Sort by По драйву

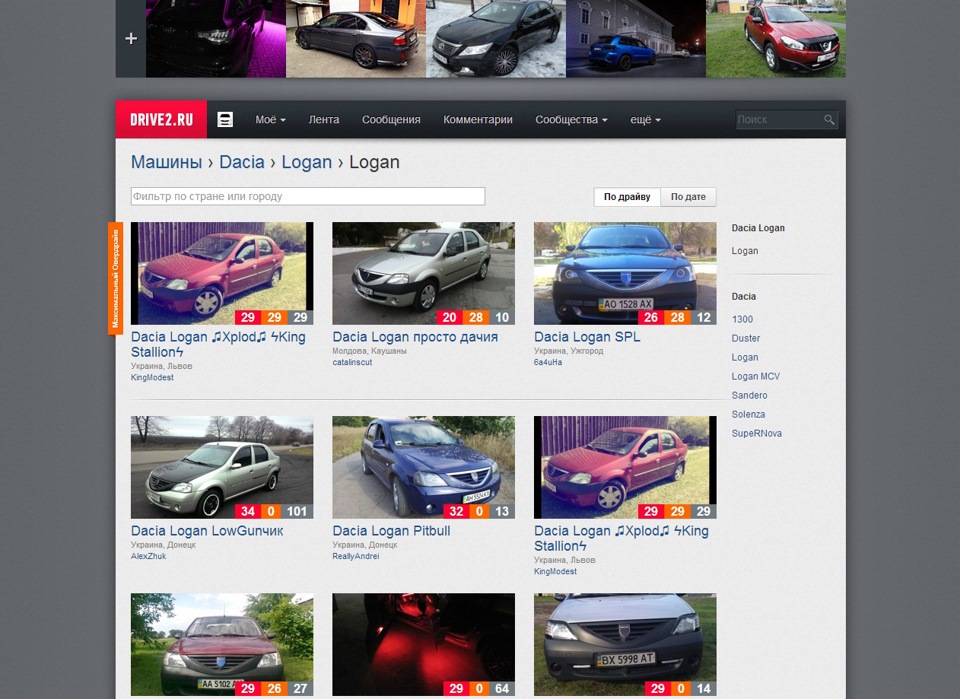(x=627, y=196)
